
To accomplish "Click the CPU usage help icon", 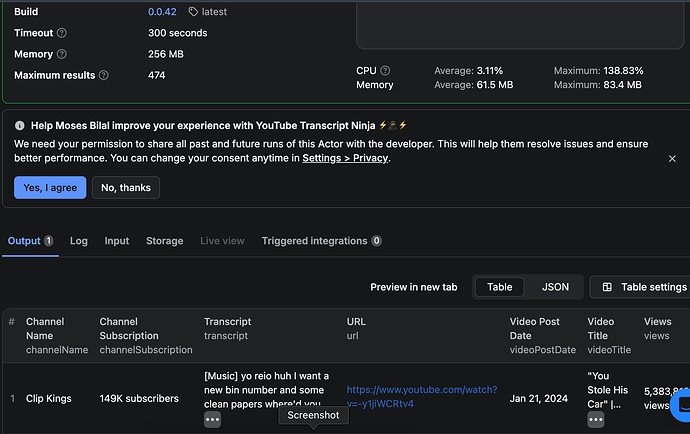I will 383,71.
